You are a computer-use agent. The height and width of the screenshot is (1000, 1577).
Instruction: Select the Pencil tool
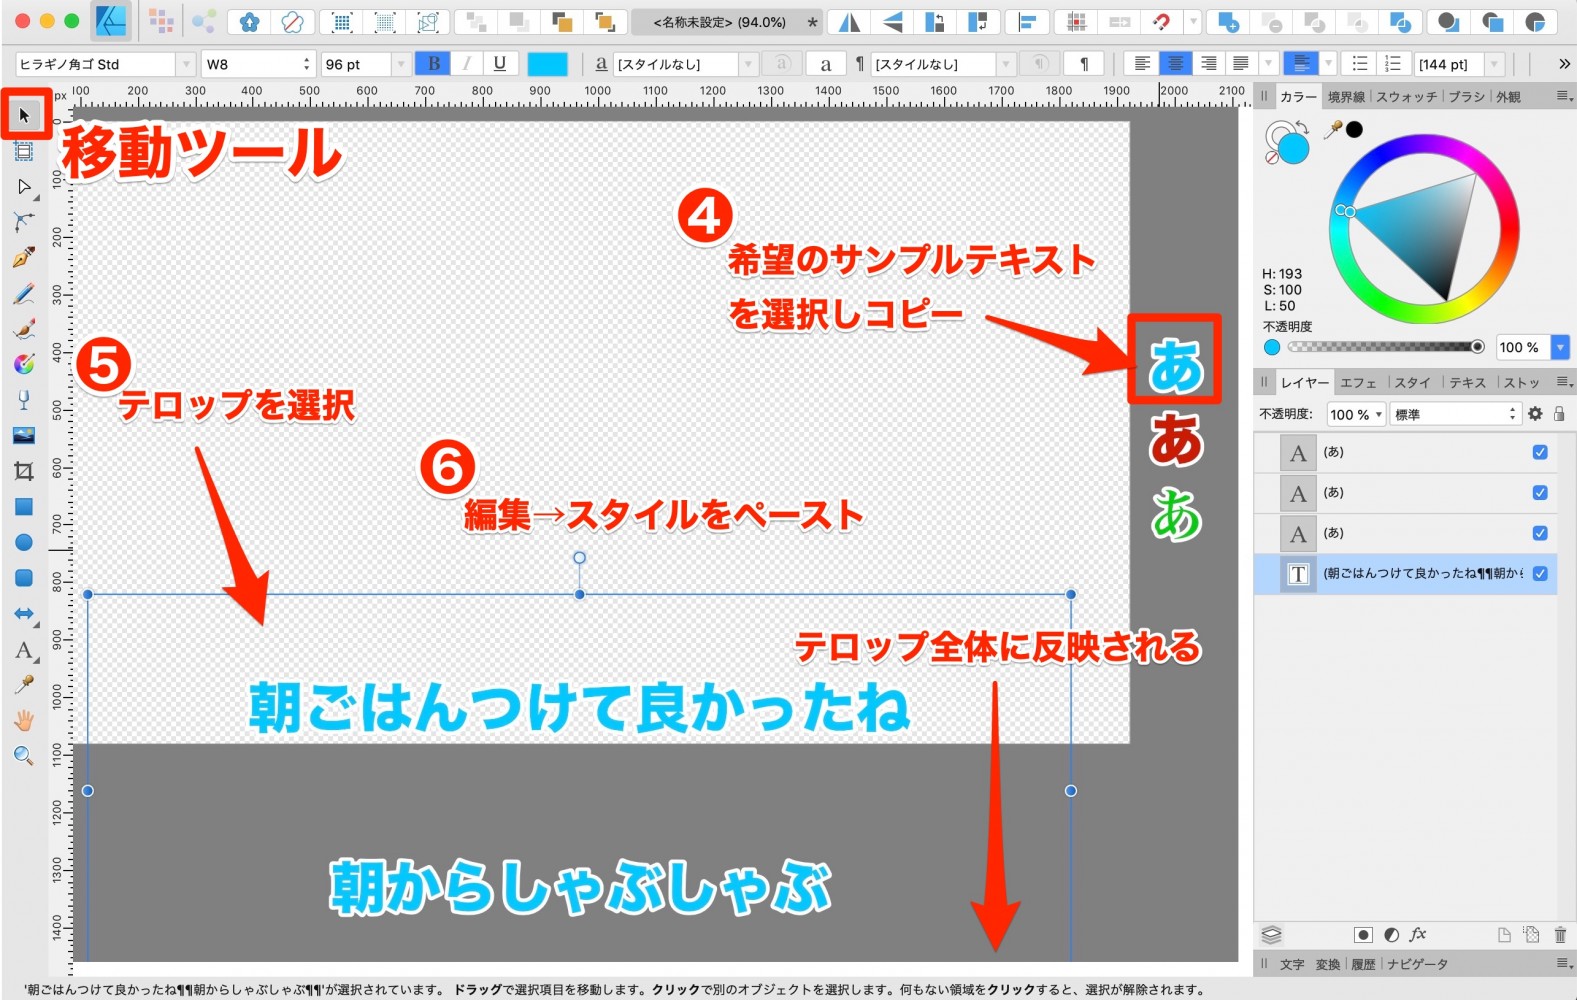(24, 293)
